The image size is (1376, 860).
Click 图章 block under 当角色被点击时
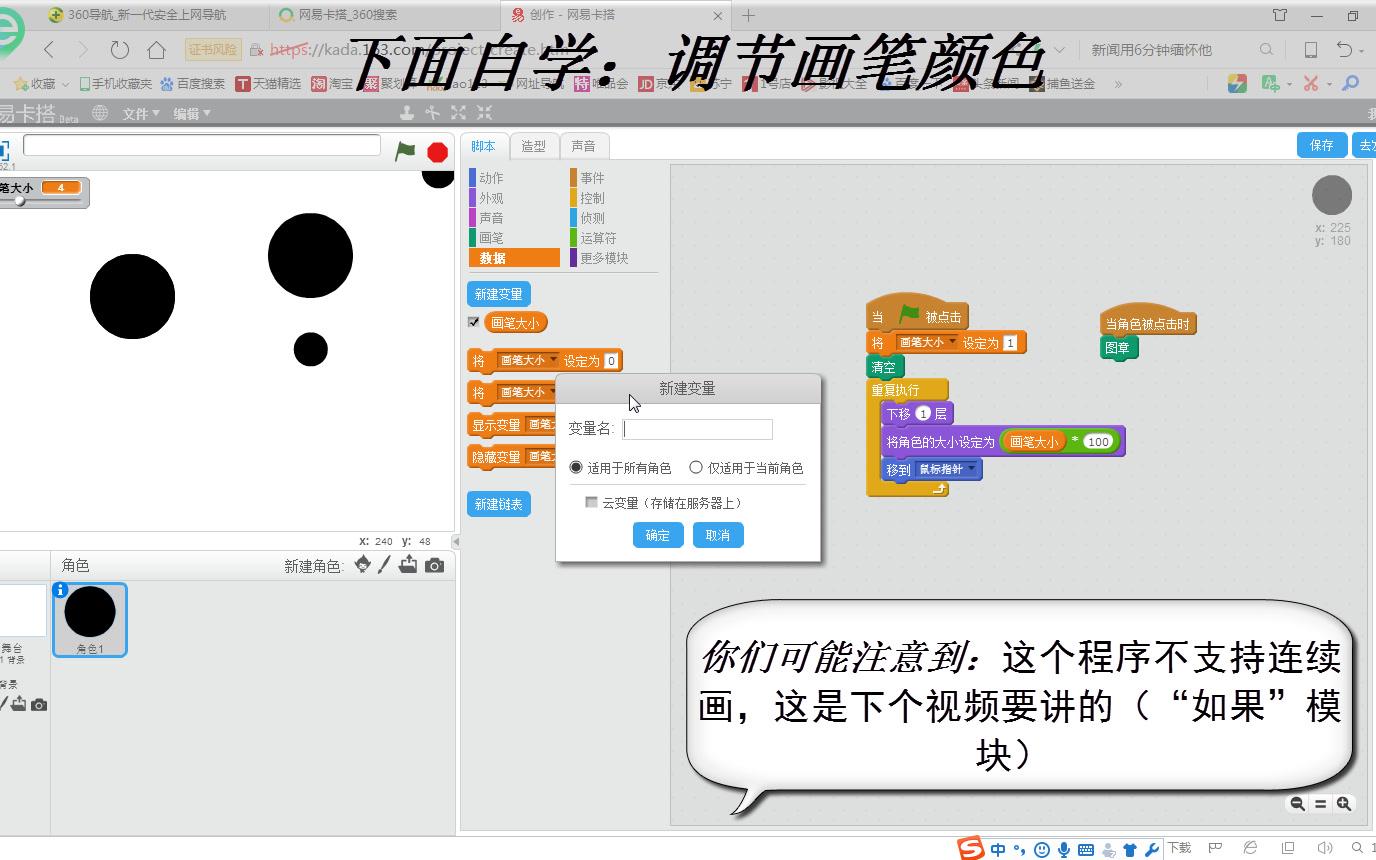(1118, 348)
